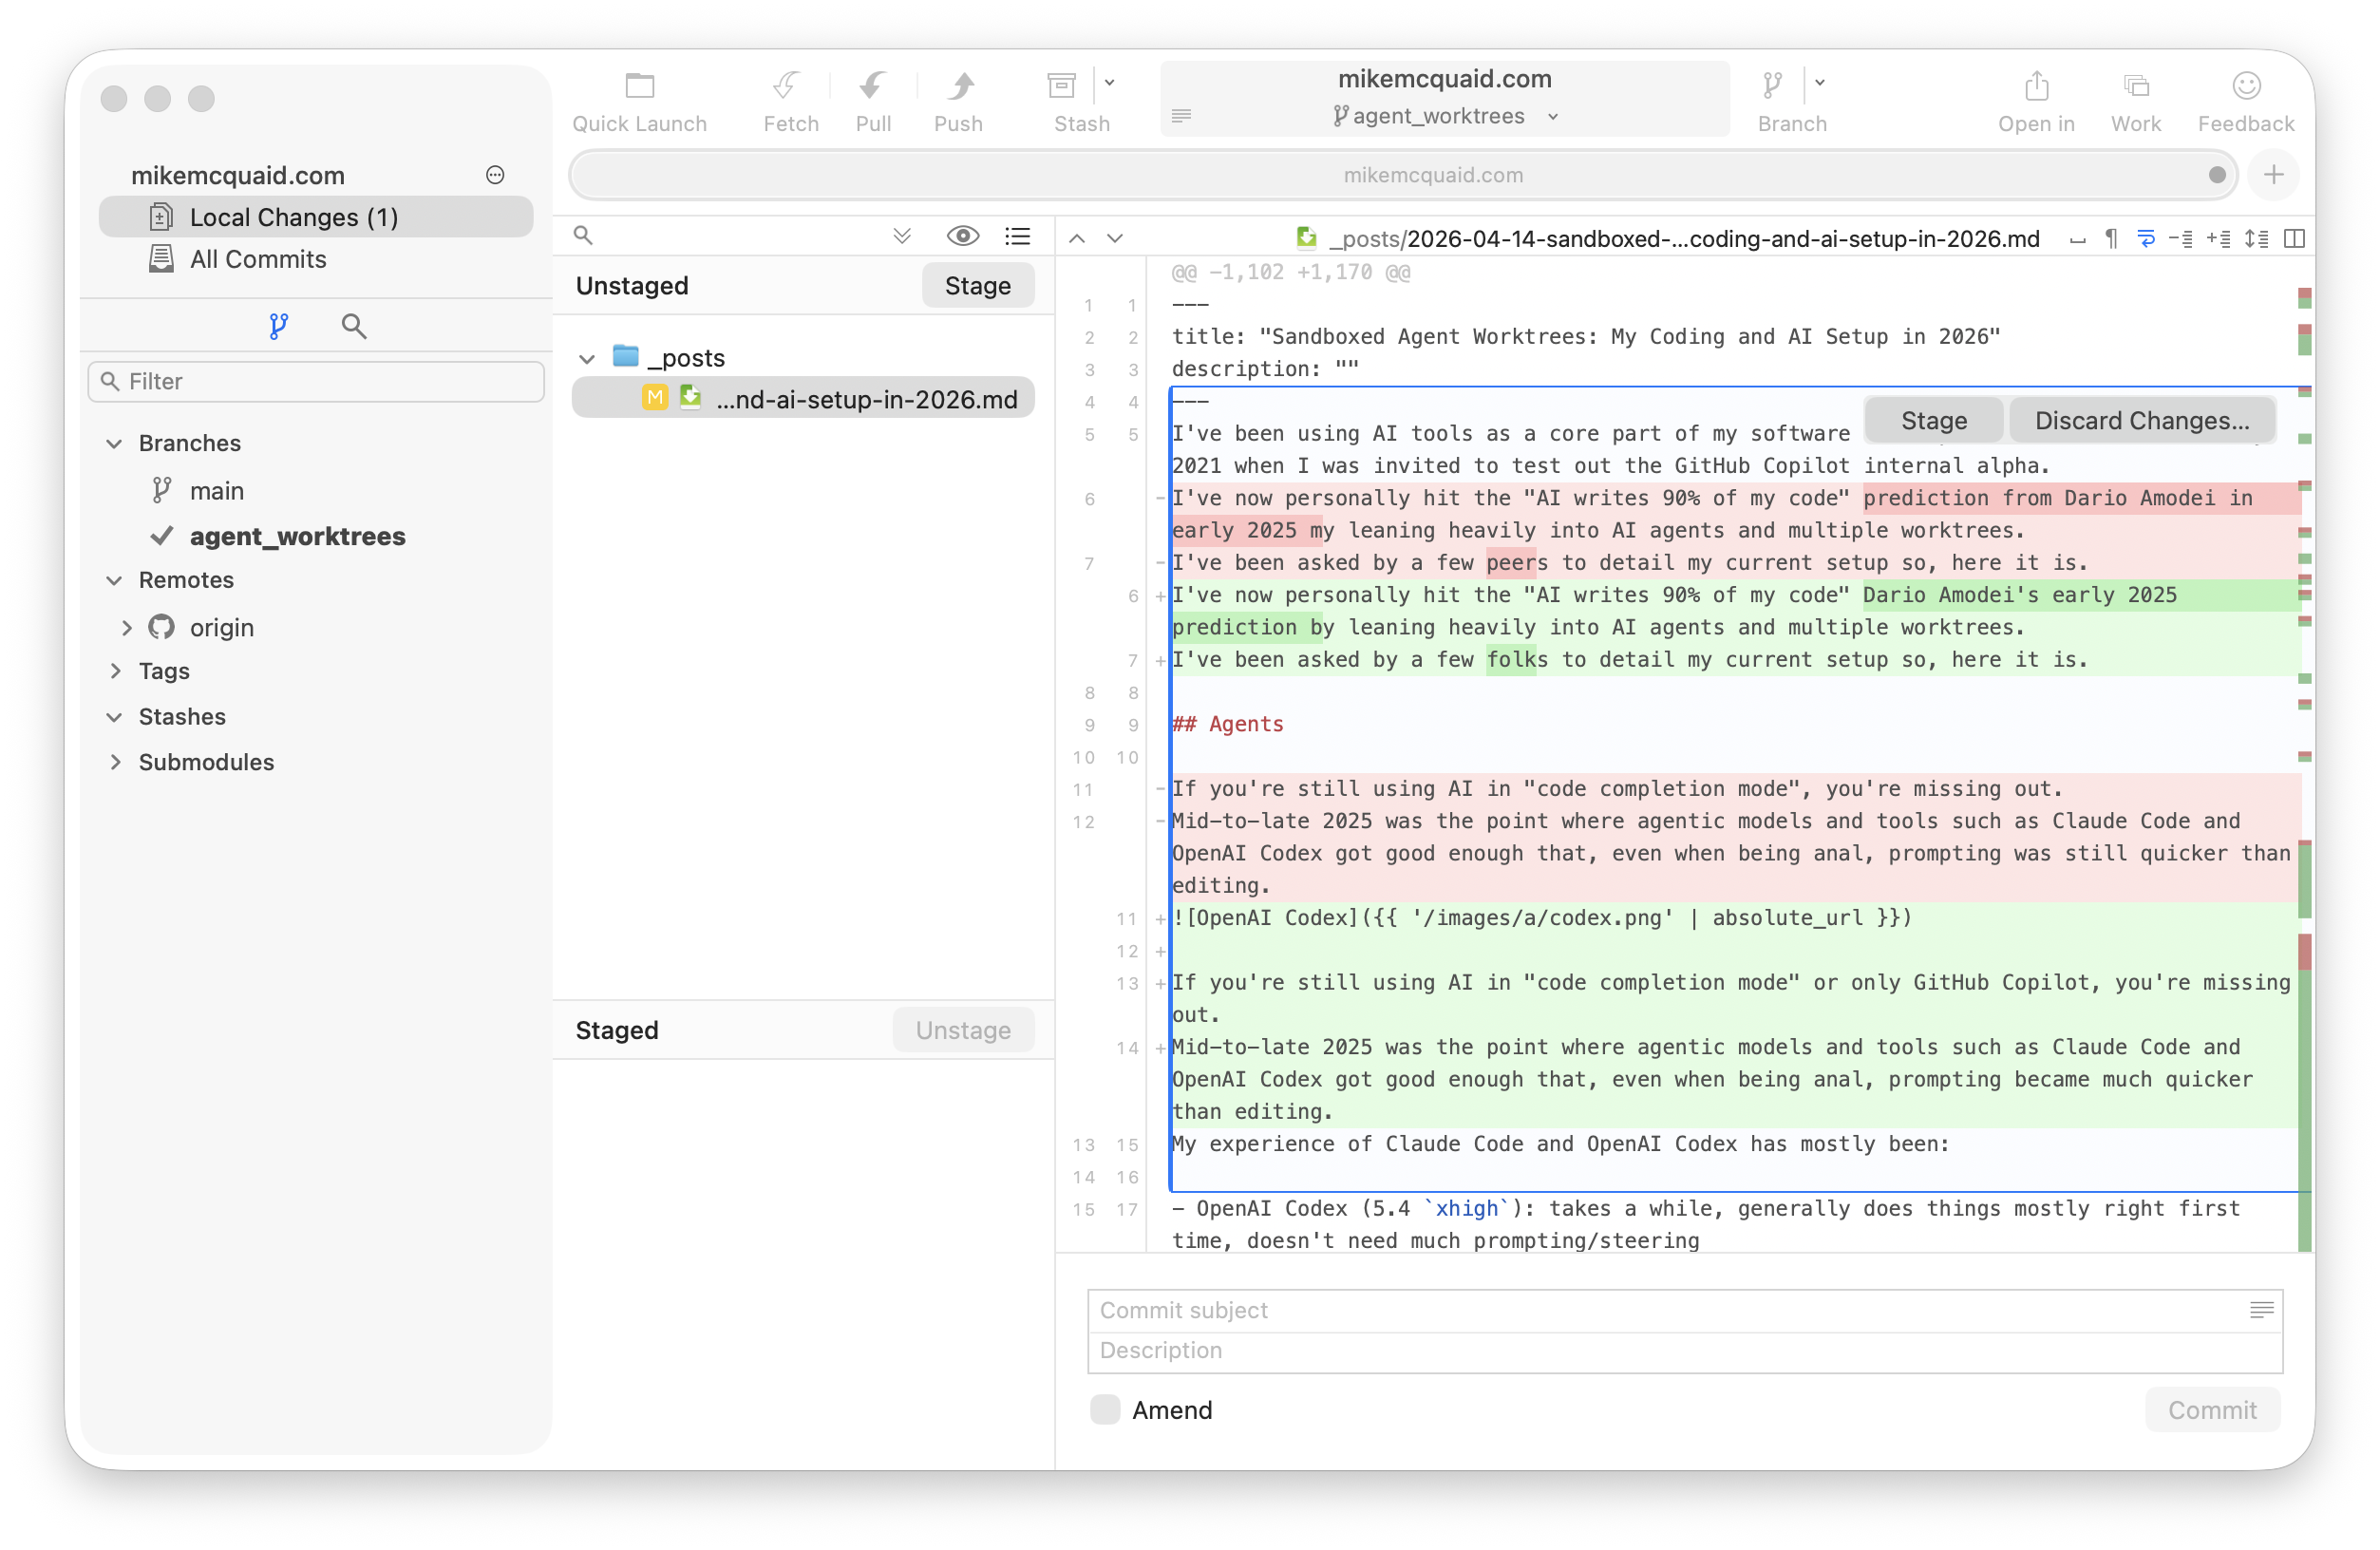Open the Stash tool in the toolbar
Screen dimensions: 2380x1550
tap(1060, 88)
